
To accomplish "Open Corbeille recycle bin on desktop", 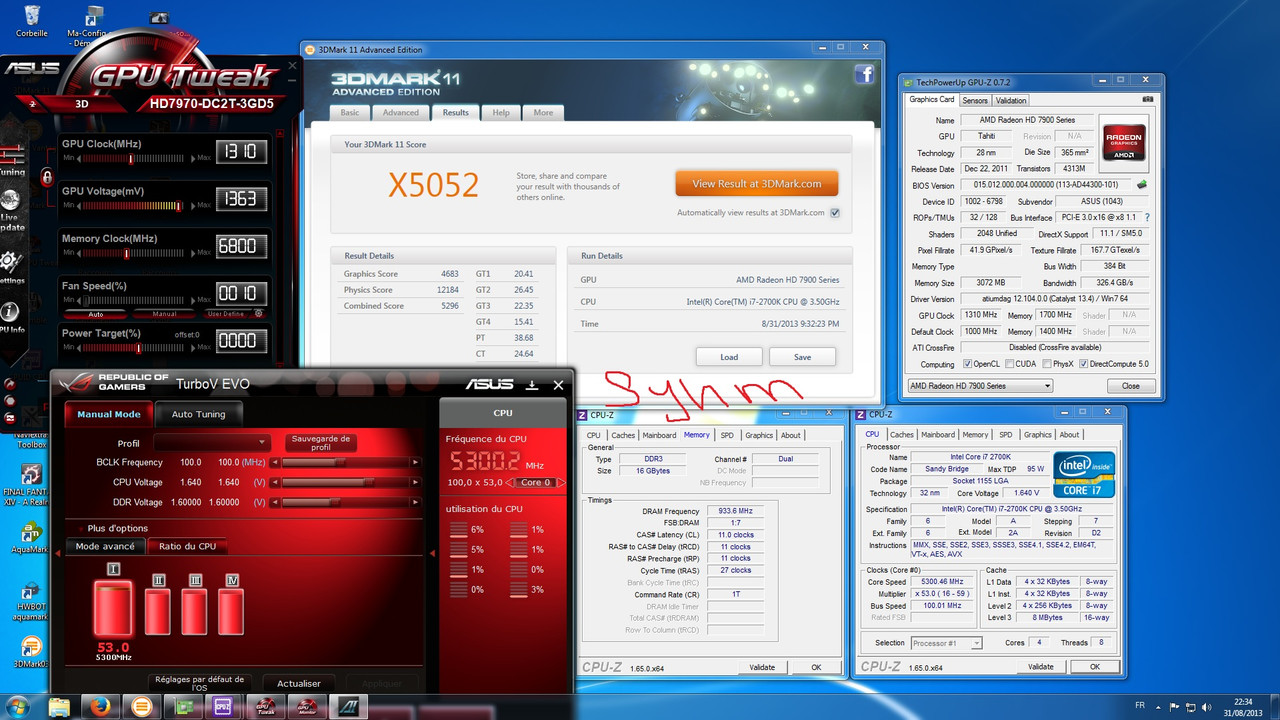I will tap(32, 20).
